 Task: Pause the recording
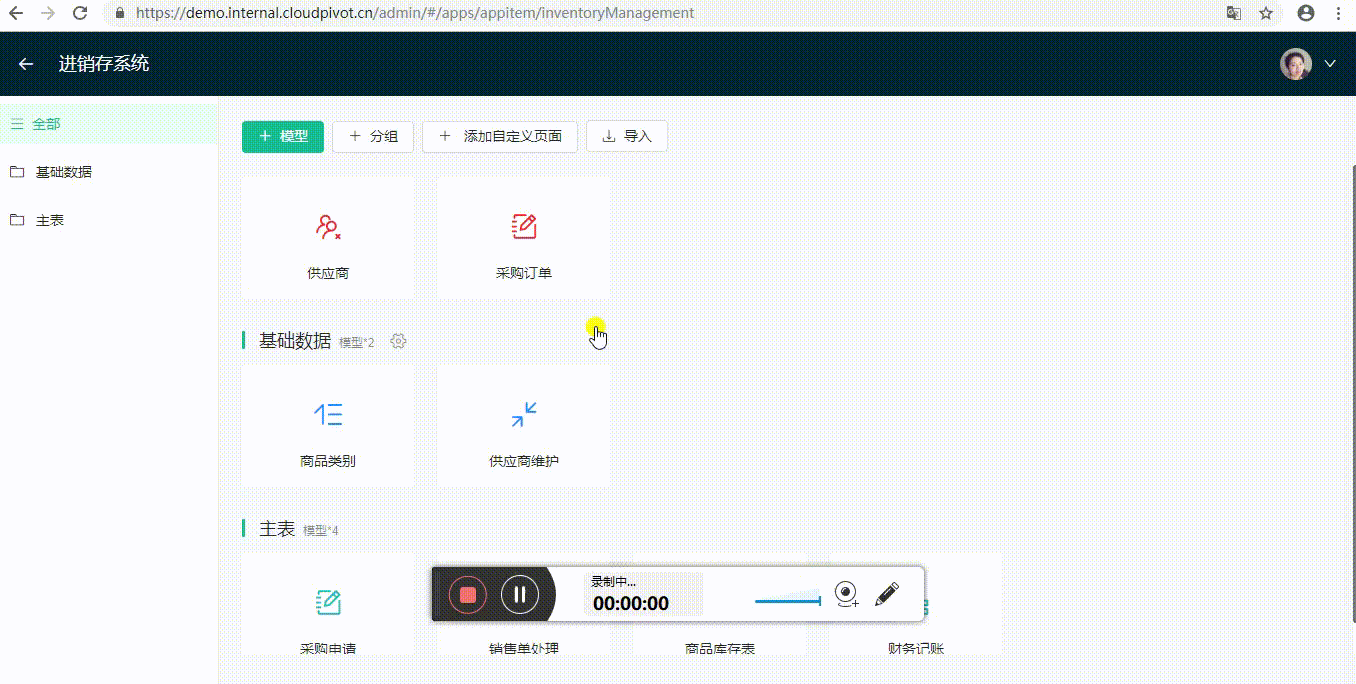click(520, 595)
